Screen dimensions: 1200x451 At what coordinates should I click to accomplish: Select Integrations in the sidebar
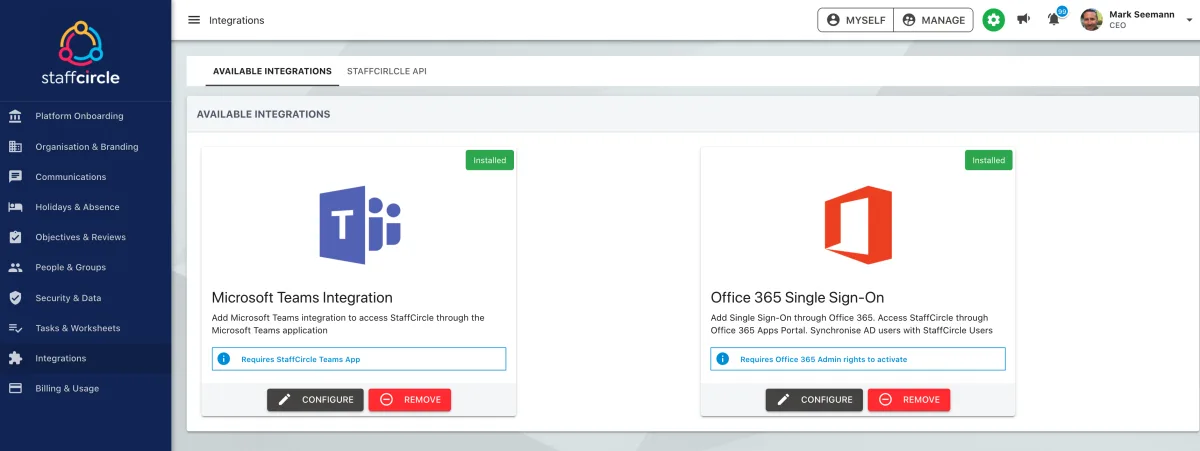point(86,358)
